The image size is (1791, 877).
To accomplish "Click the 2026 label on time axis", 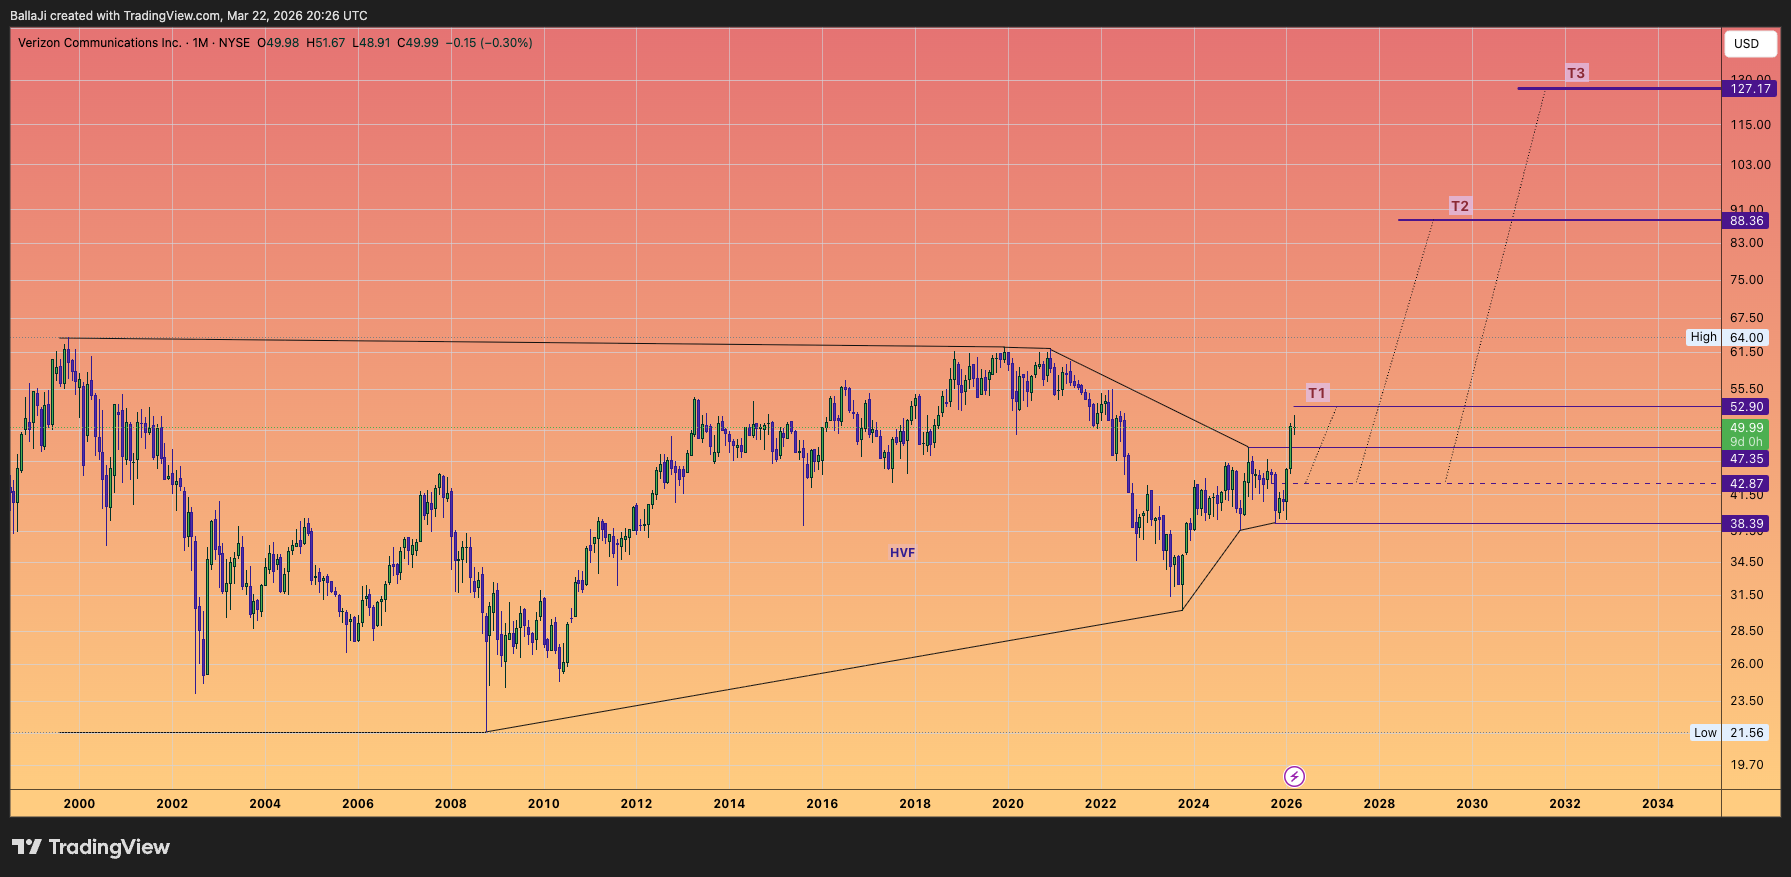I will tap(1286, 803).
